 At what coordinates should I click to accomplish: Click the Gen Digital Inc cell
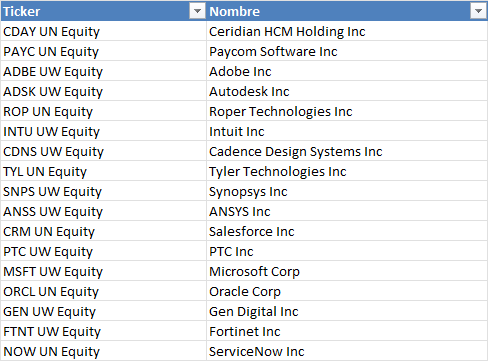pos(347,311)
